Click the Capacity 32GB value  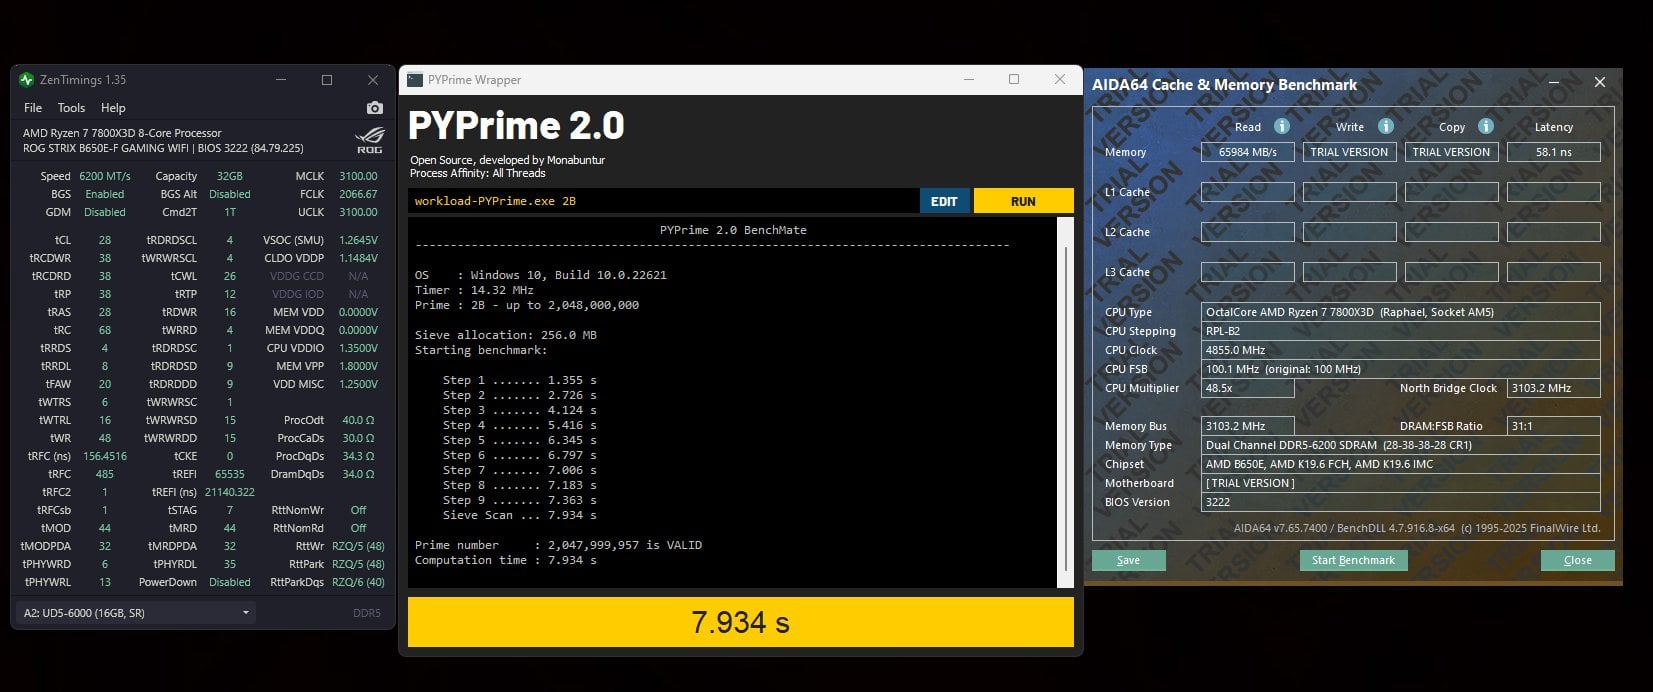(x=230, y=176)
